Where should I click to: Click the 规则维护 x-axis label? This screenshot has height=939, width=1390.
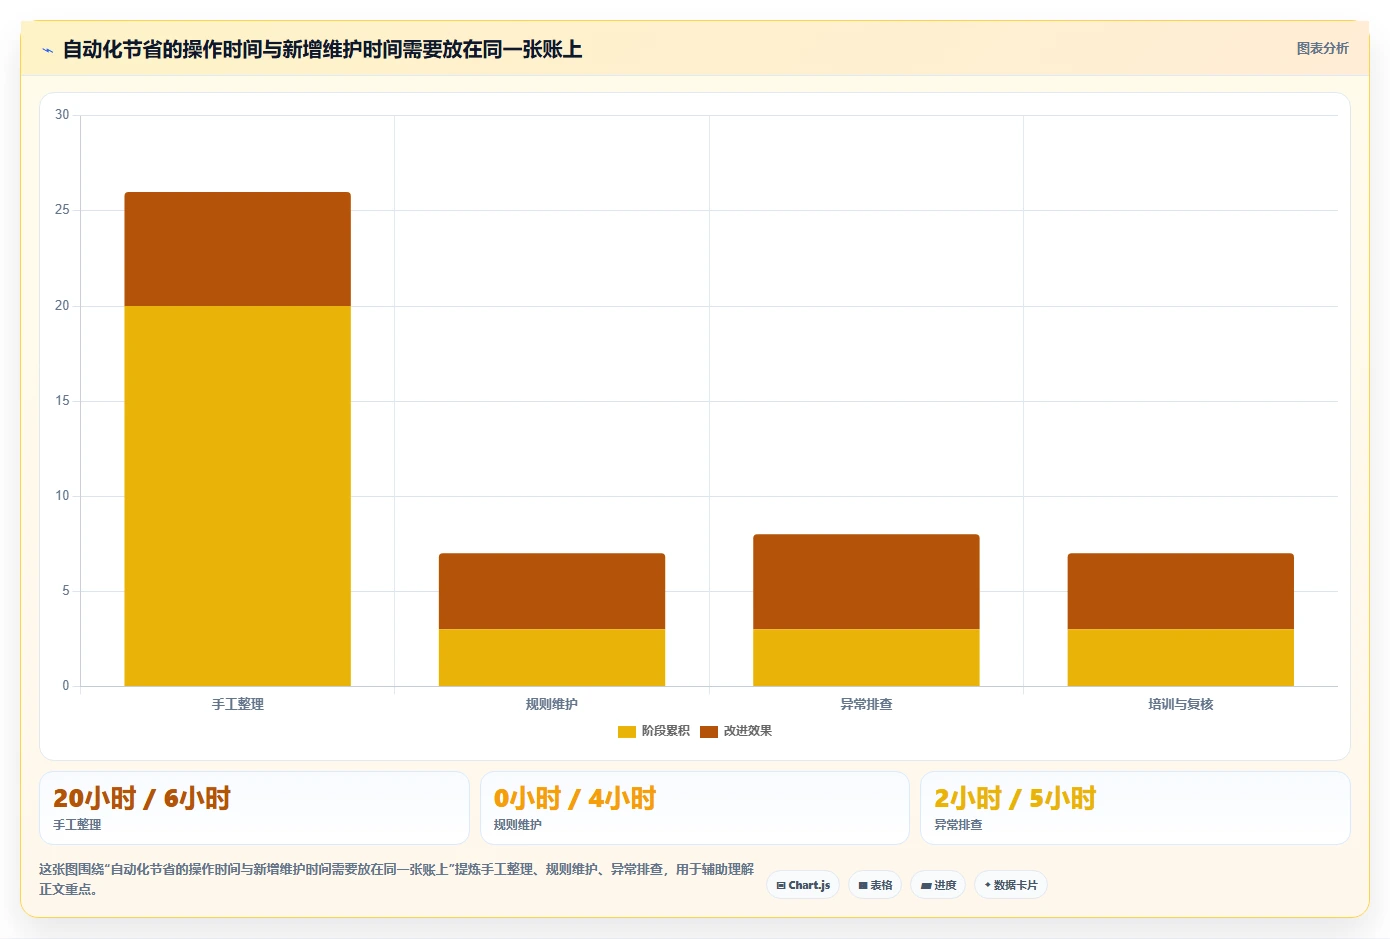pyautogui.click(x=552, y=704)
